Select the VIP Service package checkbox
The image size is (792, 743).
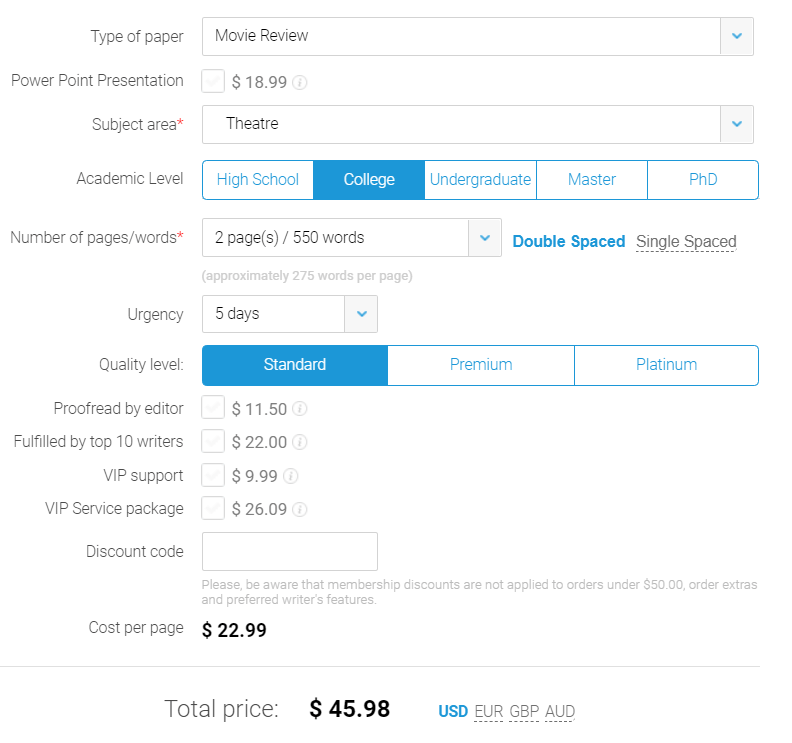(213, 508)
